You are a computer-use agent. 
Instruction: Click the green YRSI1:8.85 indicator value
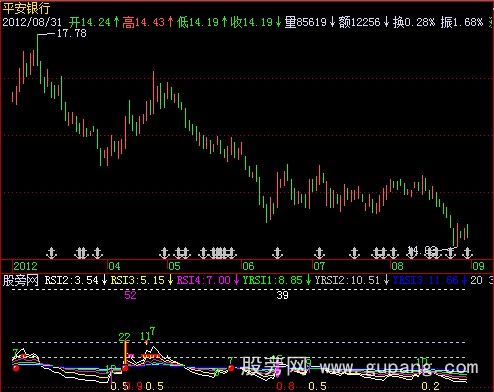pyautogui.click(x=273, y=280)
